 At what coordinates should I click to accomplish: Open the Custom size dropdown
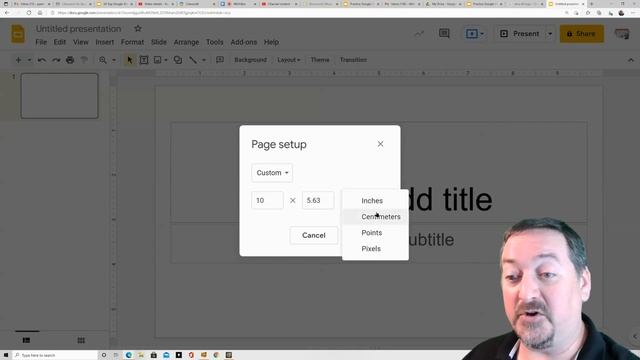coord(272,173)
